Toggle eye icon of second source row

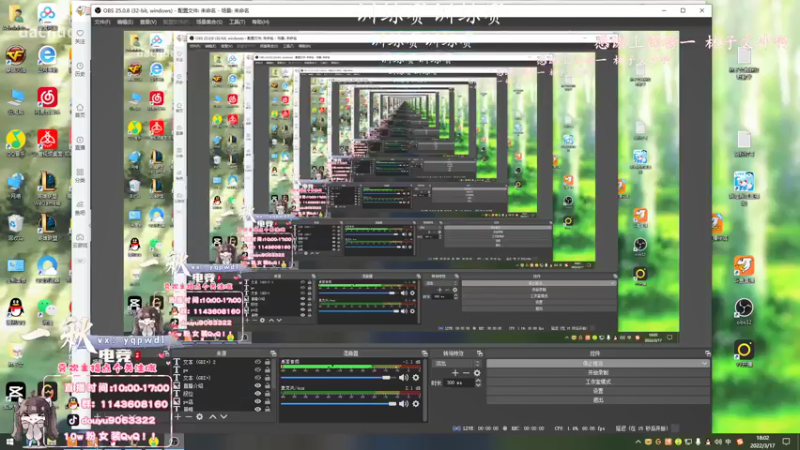tap(258, 370)
